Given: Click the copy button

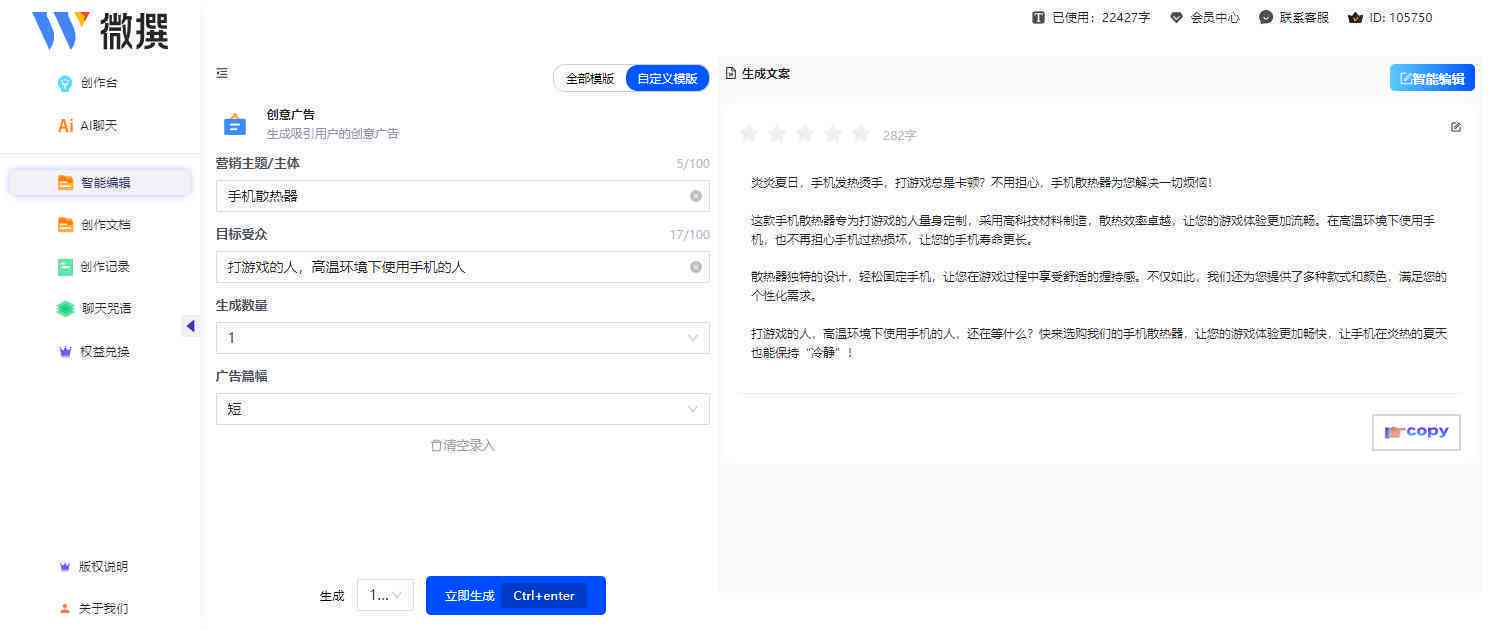Looking at the screenshot, I should coord(1416,432).
